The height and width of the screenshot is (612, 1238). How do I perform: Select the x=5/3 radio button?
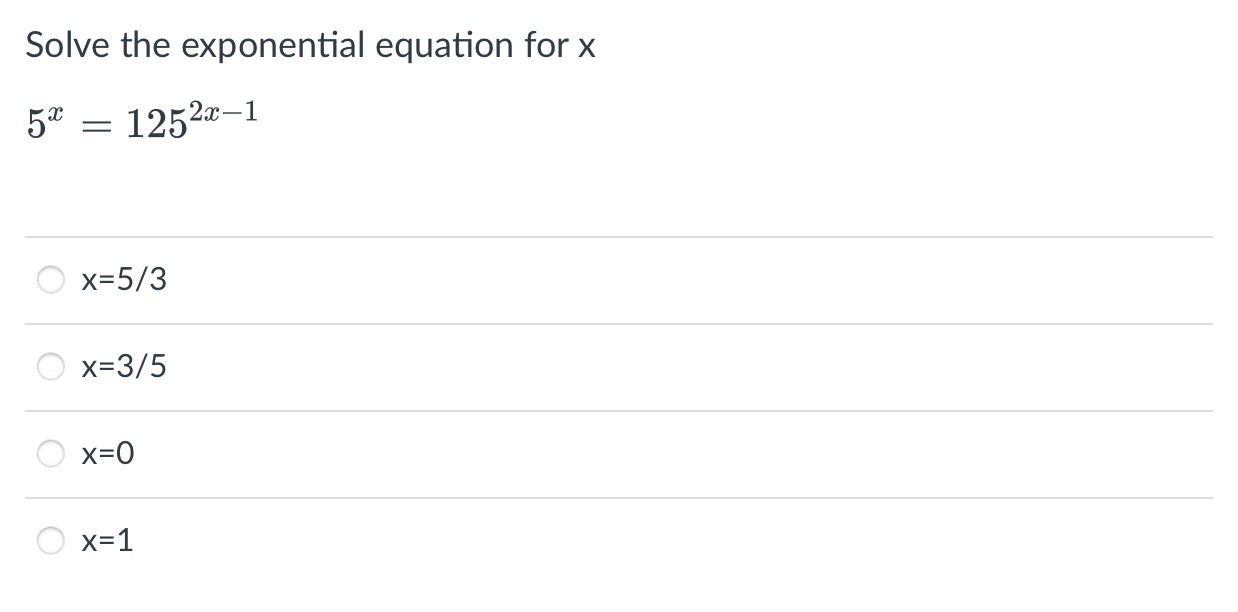pos(52,281)
